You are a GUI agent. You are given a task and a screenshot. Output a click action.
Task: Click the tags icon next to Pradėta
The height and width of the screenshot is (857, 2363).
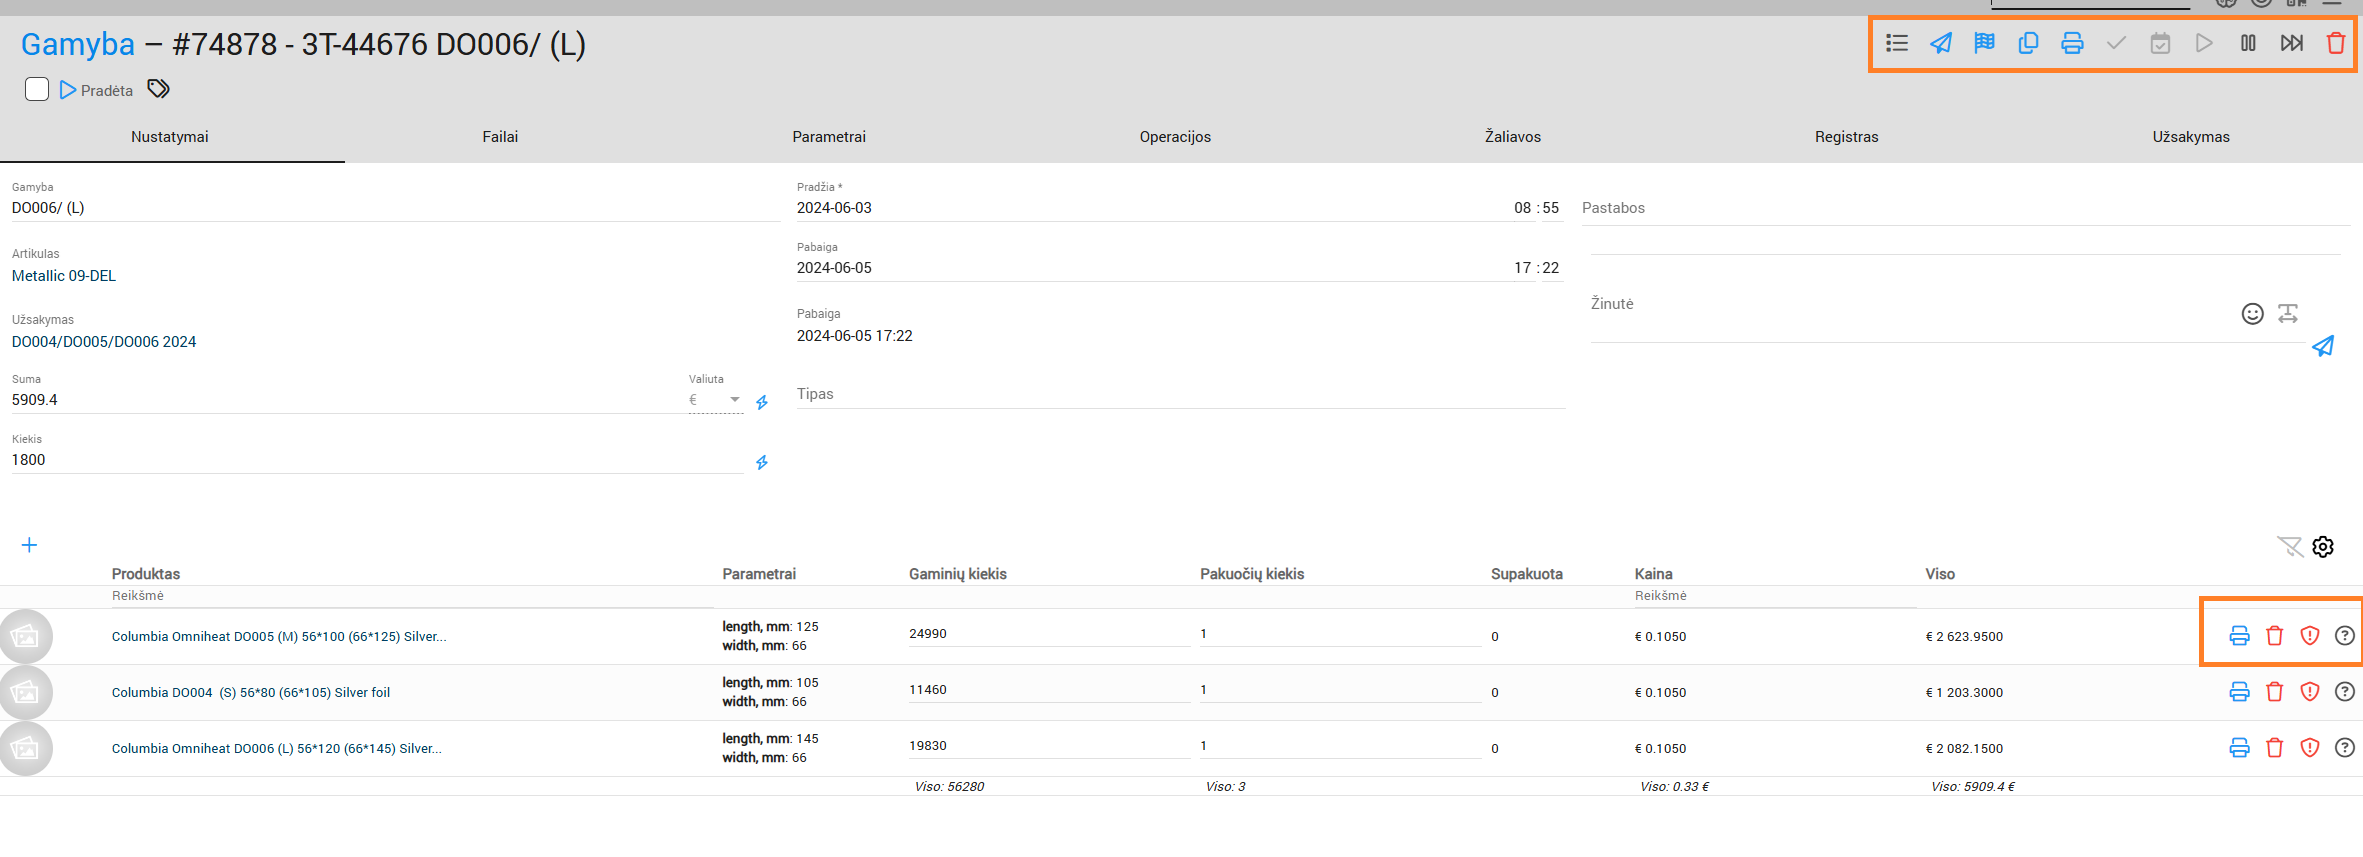click(158, 89)
